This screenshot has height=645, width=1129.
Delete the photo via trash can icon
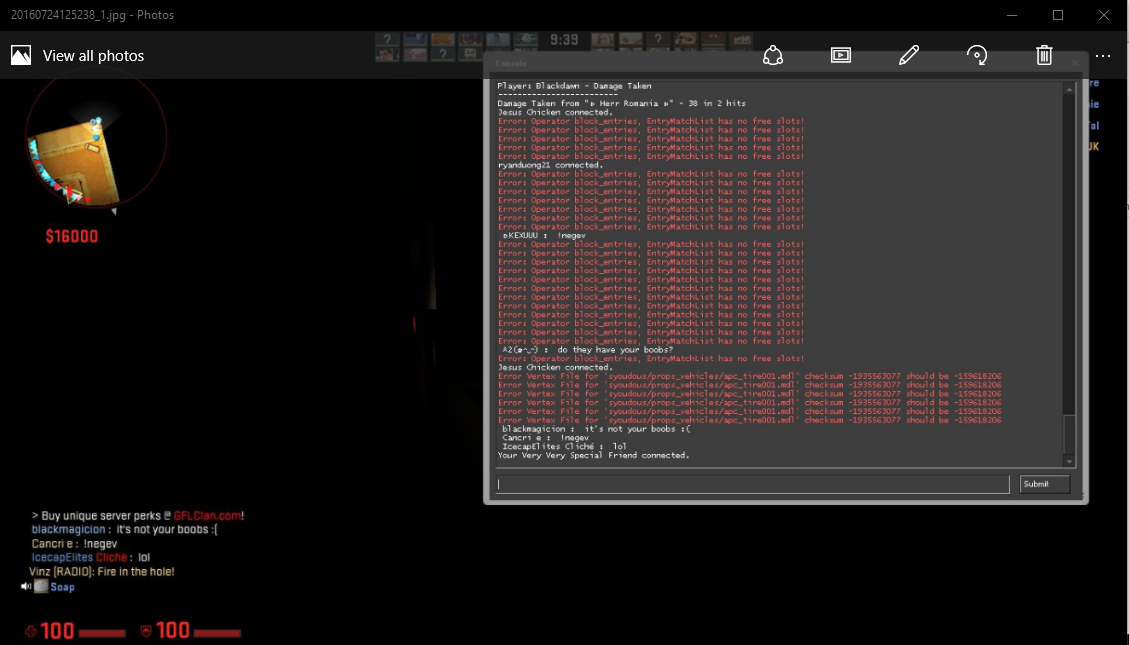1044,55
